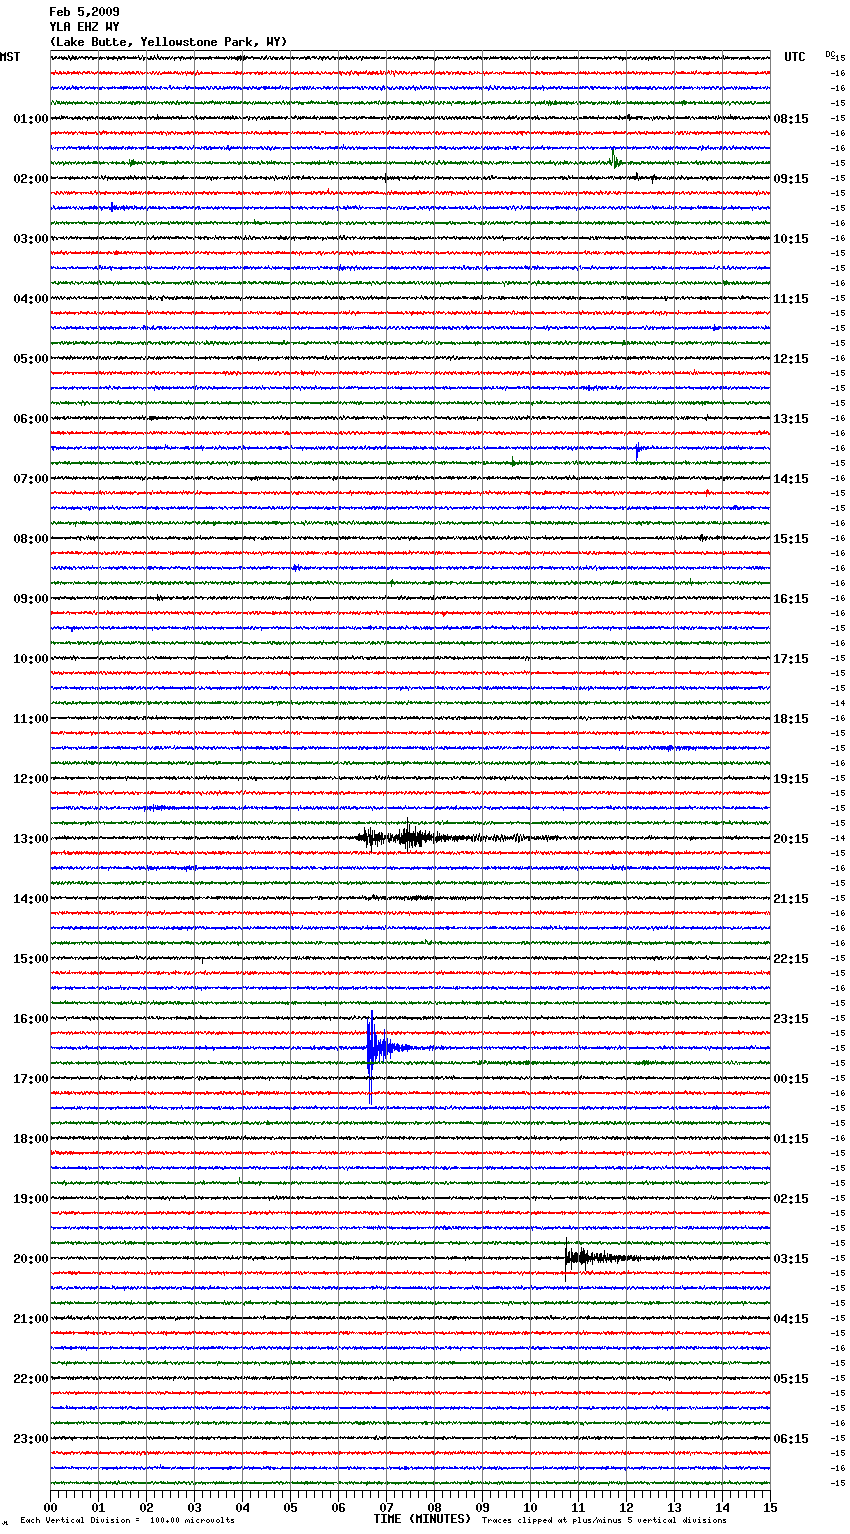Click the 09:15 UTC time label

coord(791,179)
